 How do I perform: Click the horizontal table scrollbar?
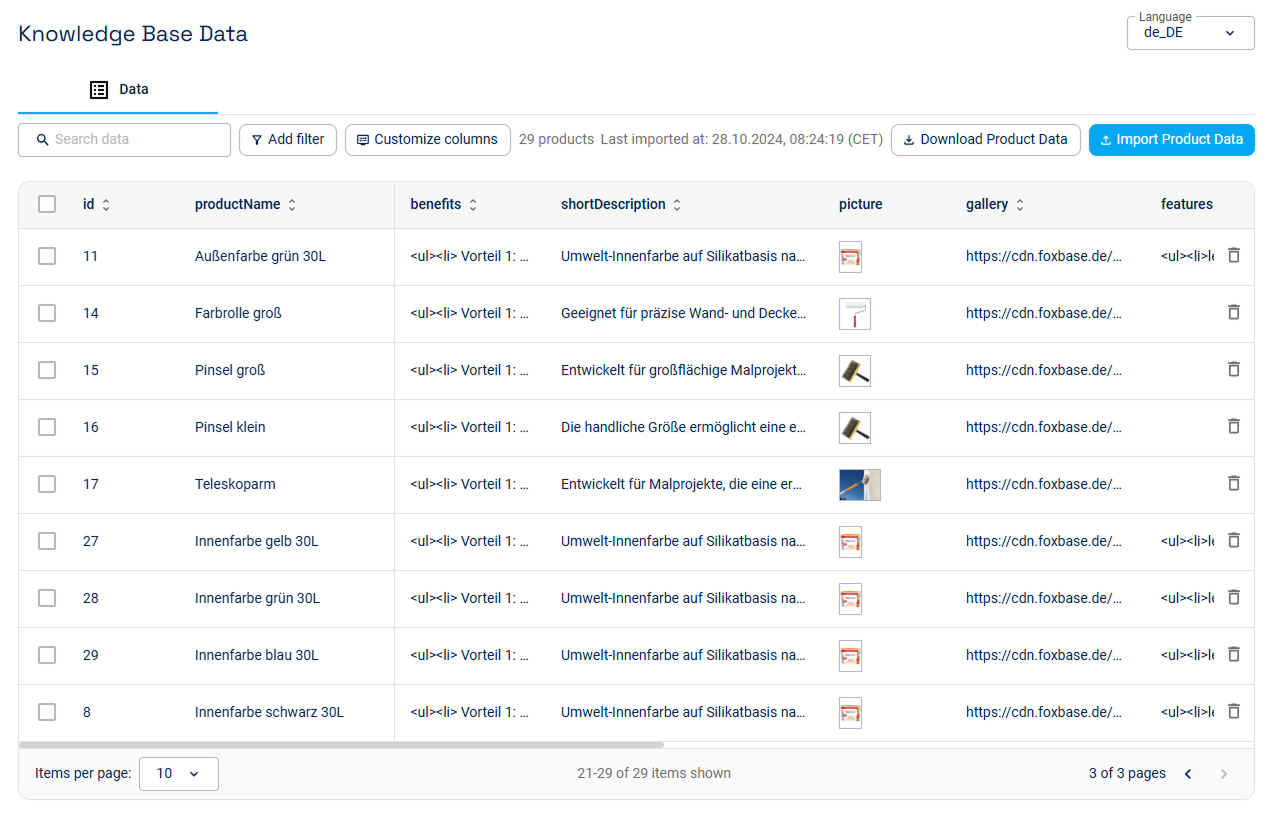(341, 745)
